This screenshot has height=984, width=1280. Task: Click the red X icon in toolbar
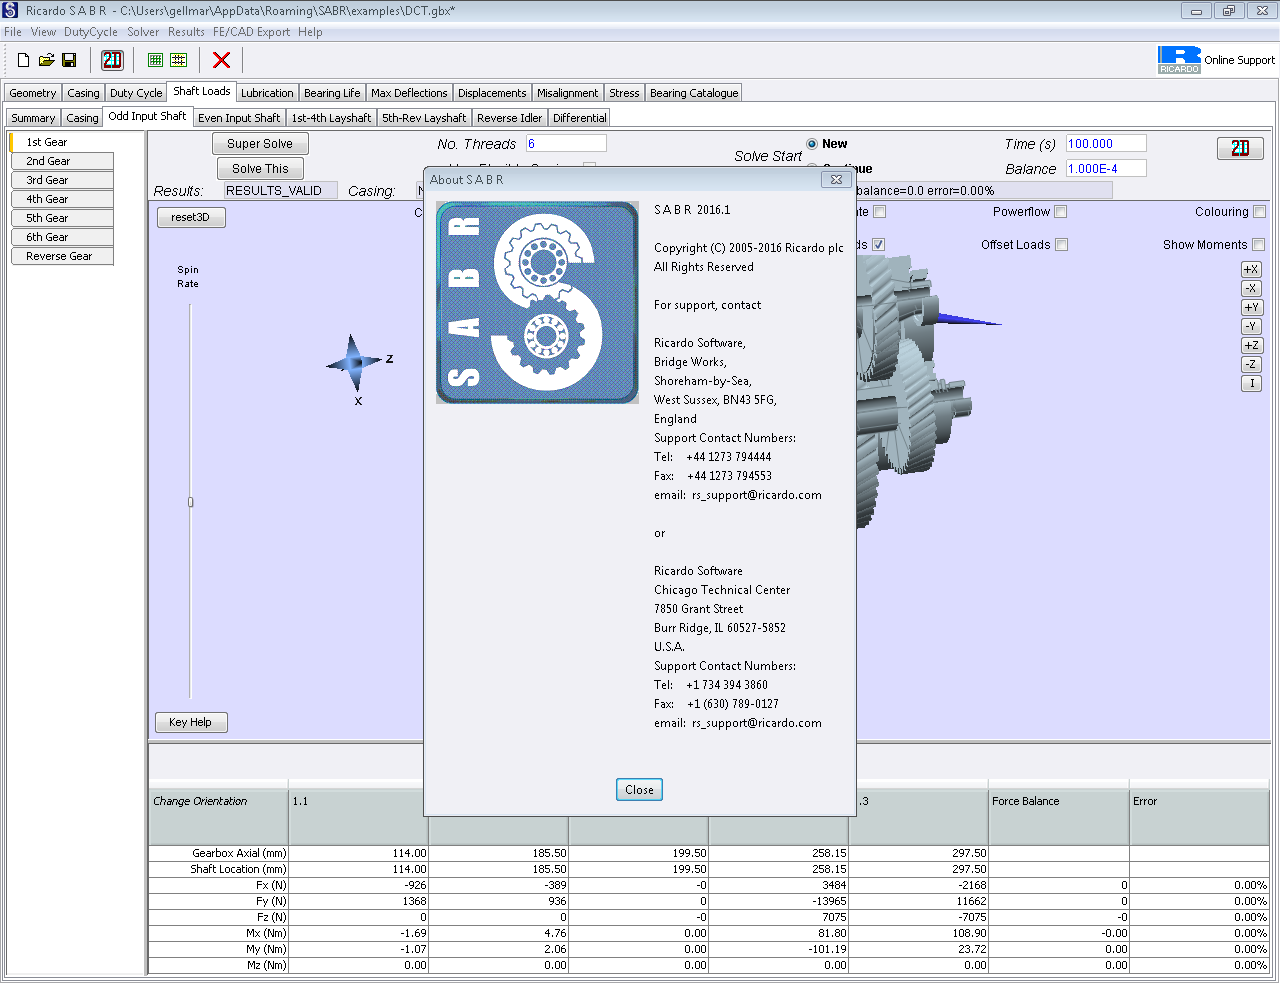[x=221, y=60]
